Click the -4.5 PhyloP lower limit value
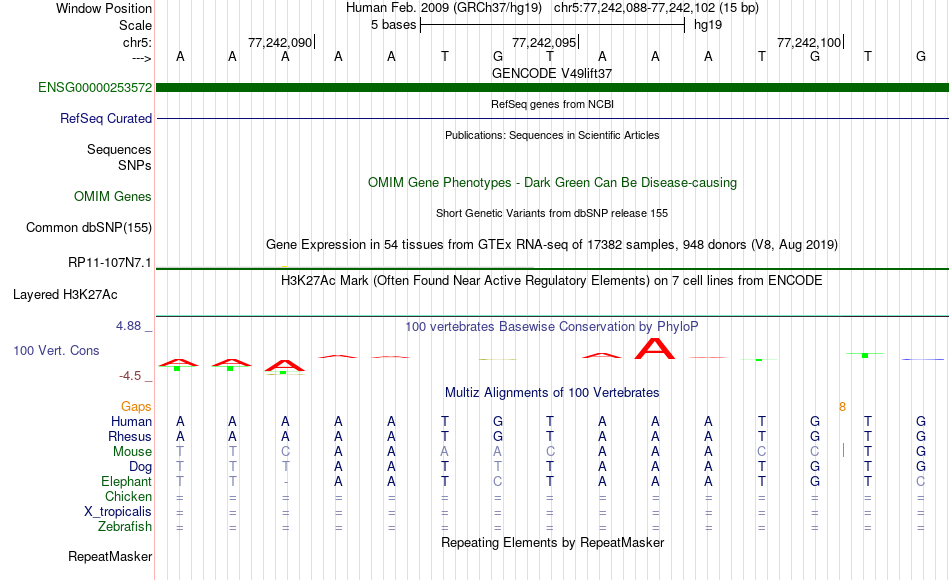Image resolution: width=950 pixels, height=580 pixels. tap(130, 376)
